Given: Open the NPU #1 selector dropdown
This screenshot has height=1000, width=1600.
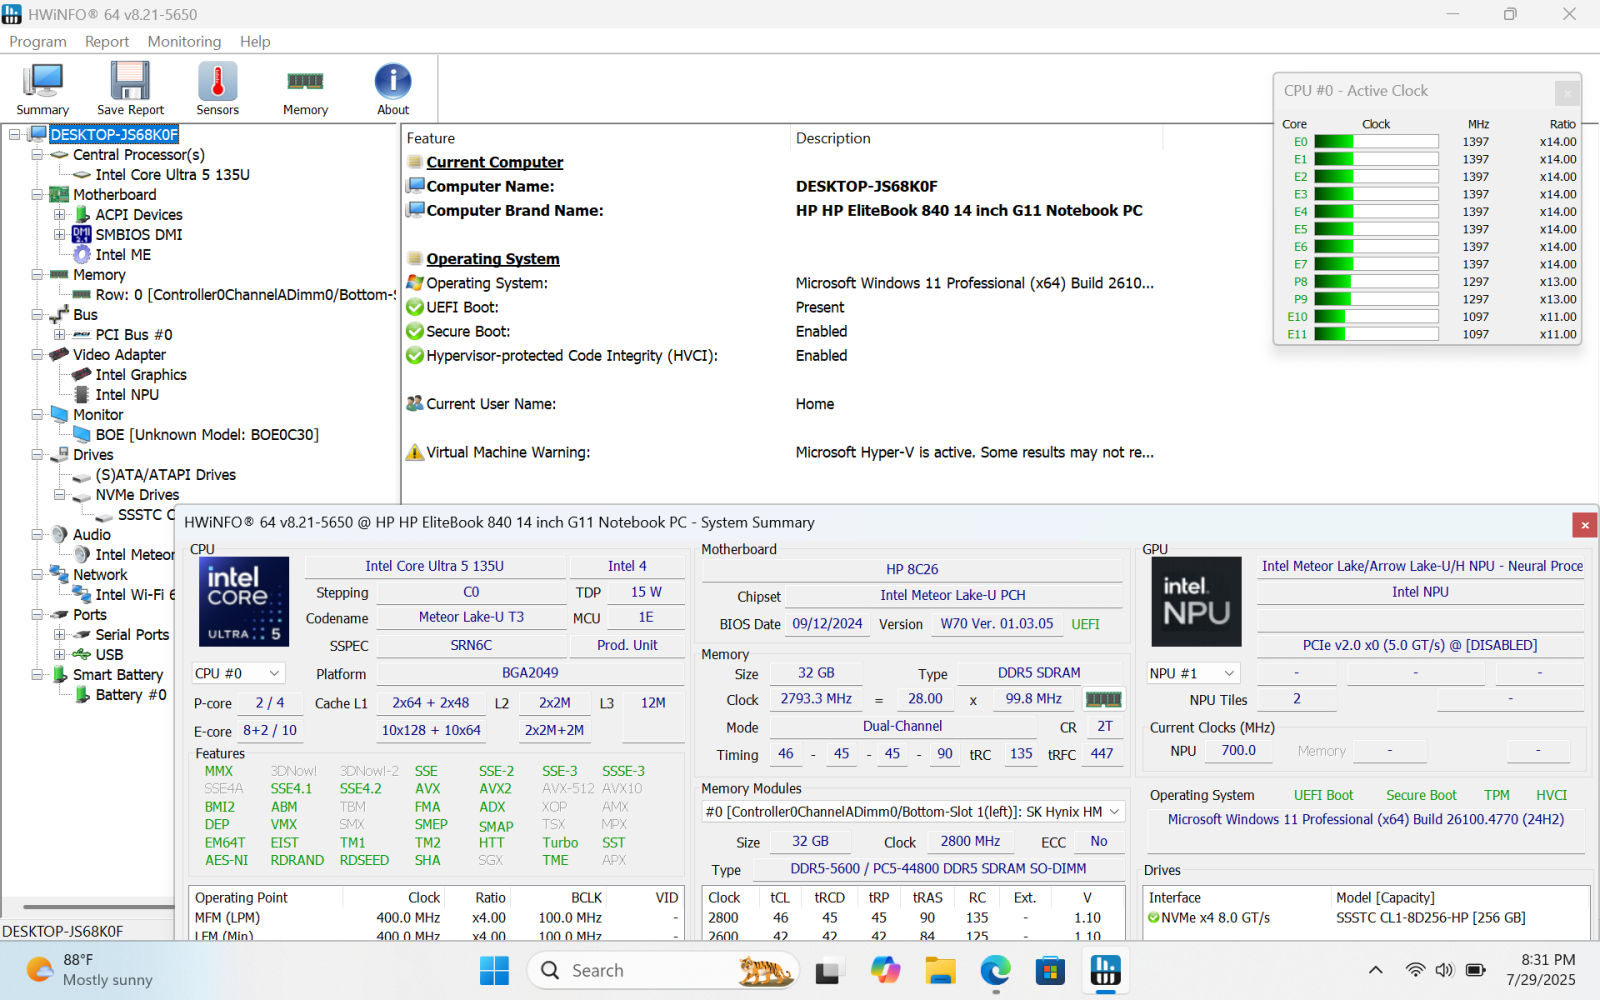Looking at the screenshot, I should [1194, 674].
